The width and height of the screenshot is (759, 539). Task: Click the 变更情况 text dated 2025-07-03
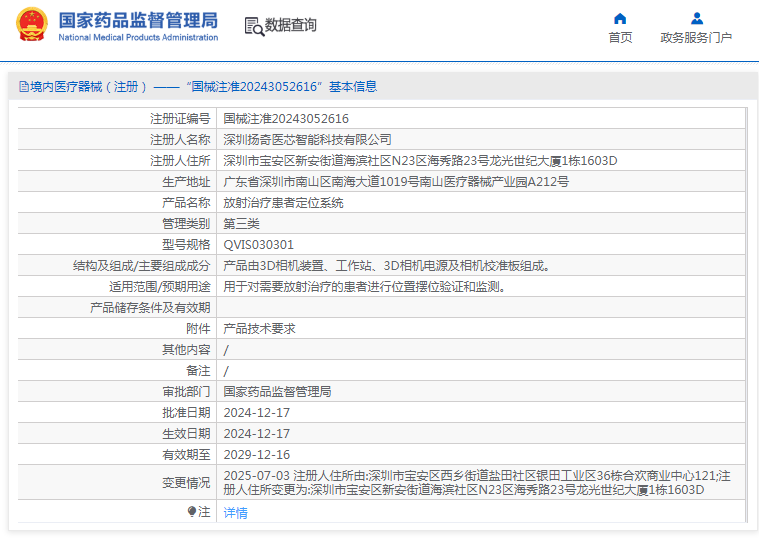[477, 482]
